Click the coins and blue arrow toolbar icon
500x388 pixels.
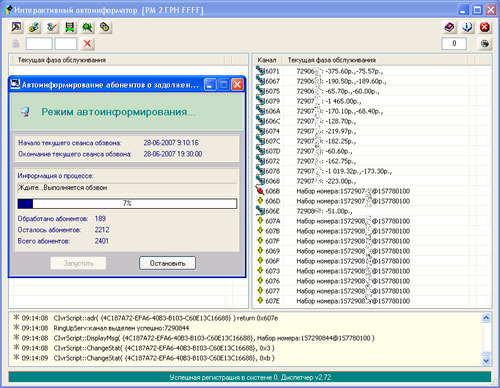pos(34,27)
